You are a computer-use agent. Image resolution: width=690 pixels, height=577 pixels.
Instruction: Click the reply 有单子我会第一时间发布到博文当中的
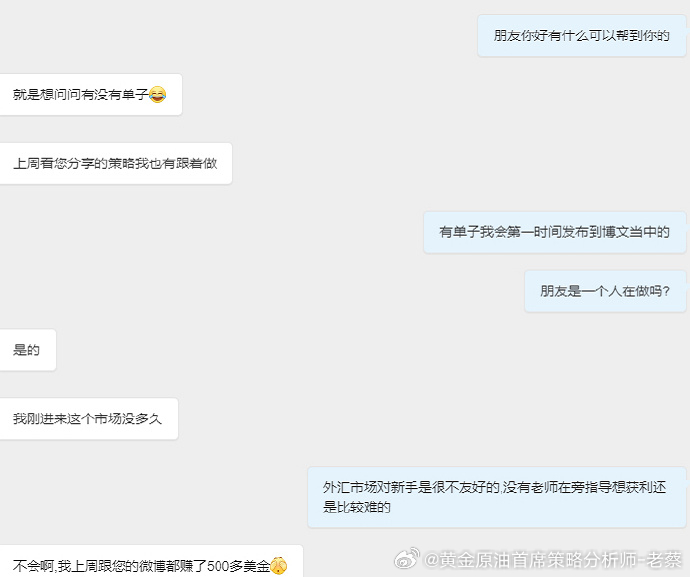(555, 232)
